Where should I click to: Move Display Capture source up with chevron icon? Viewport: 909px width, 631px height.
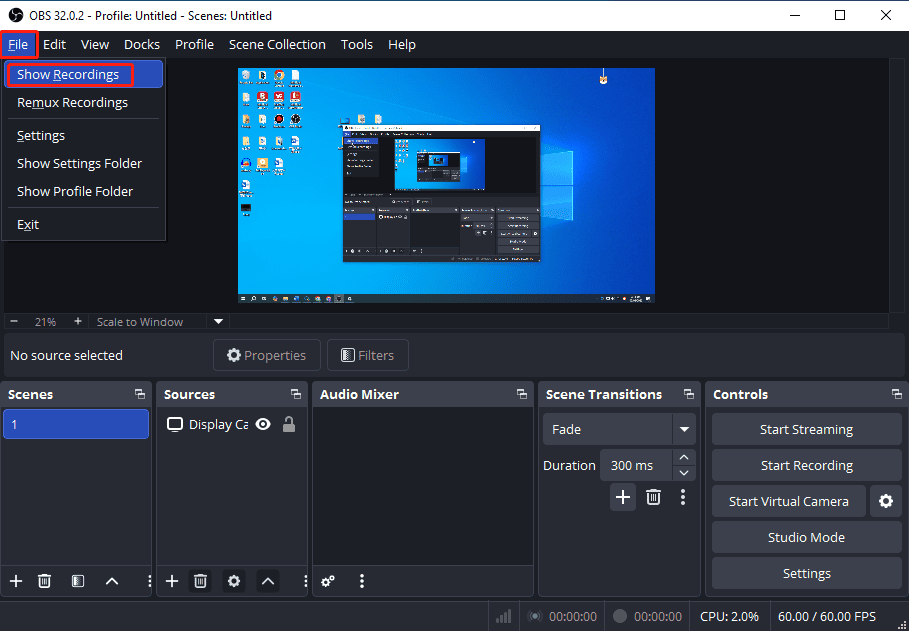267,581
